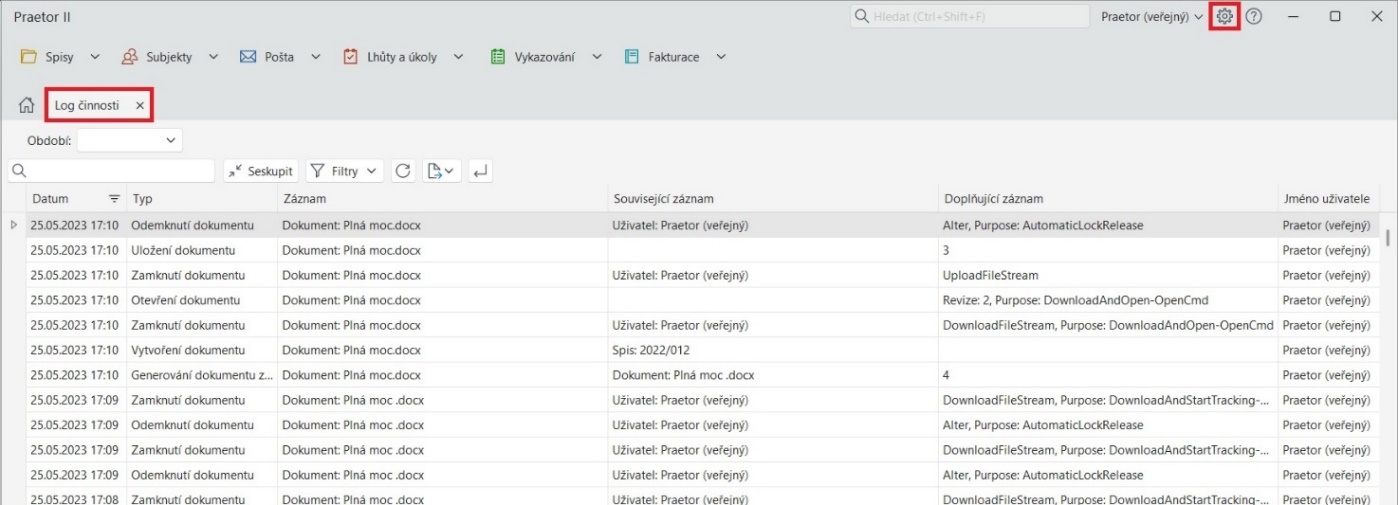Close the Log činnosti tab
The image size is (1398, 505).
point(140,106)
